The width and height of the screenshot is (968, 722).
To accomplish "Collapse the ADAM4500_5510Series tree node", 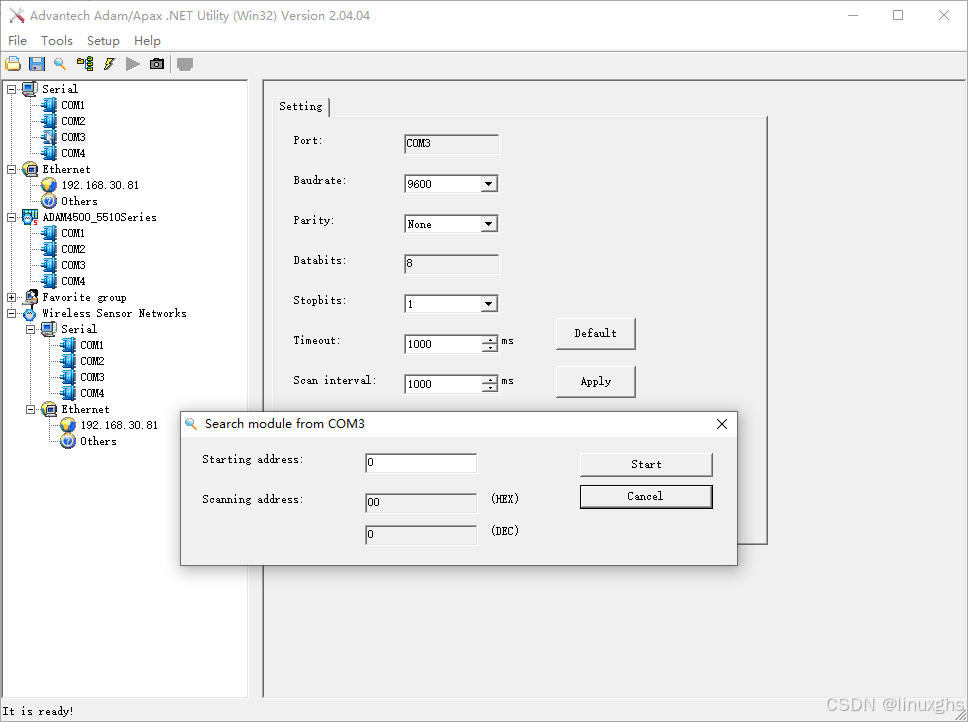I will (11, 218).
